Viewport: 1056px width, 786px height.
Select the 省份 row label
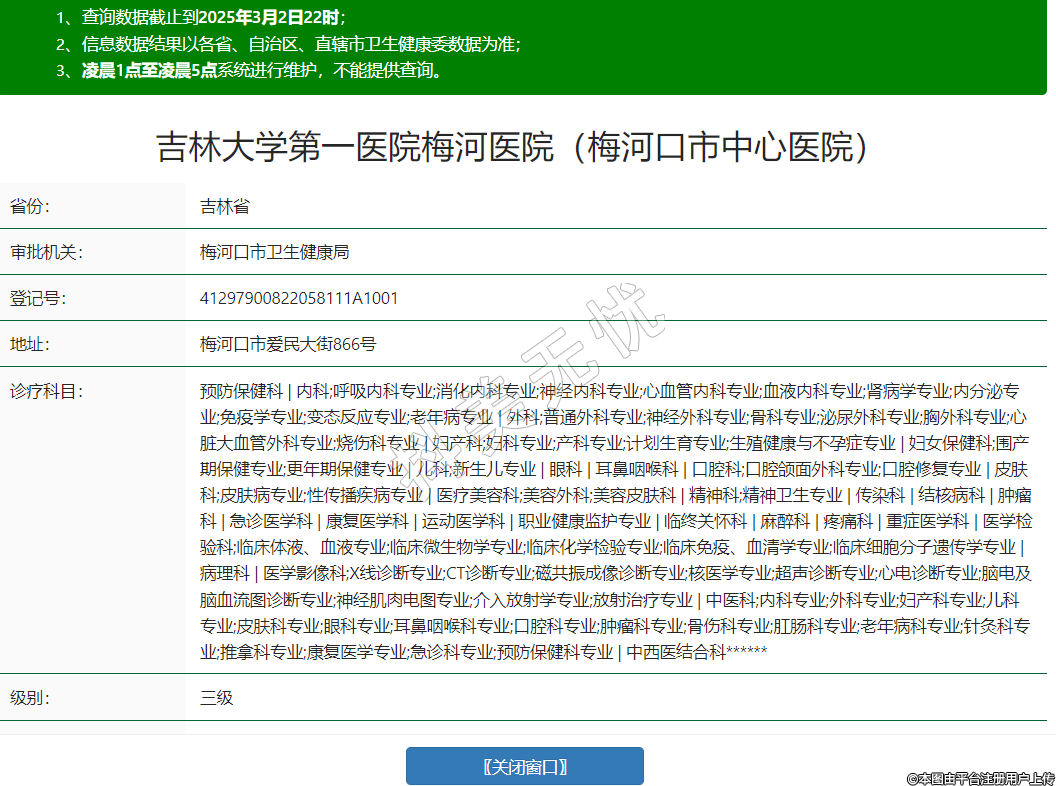(30, 206)
